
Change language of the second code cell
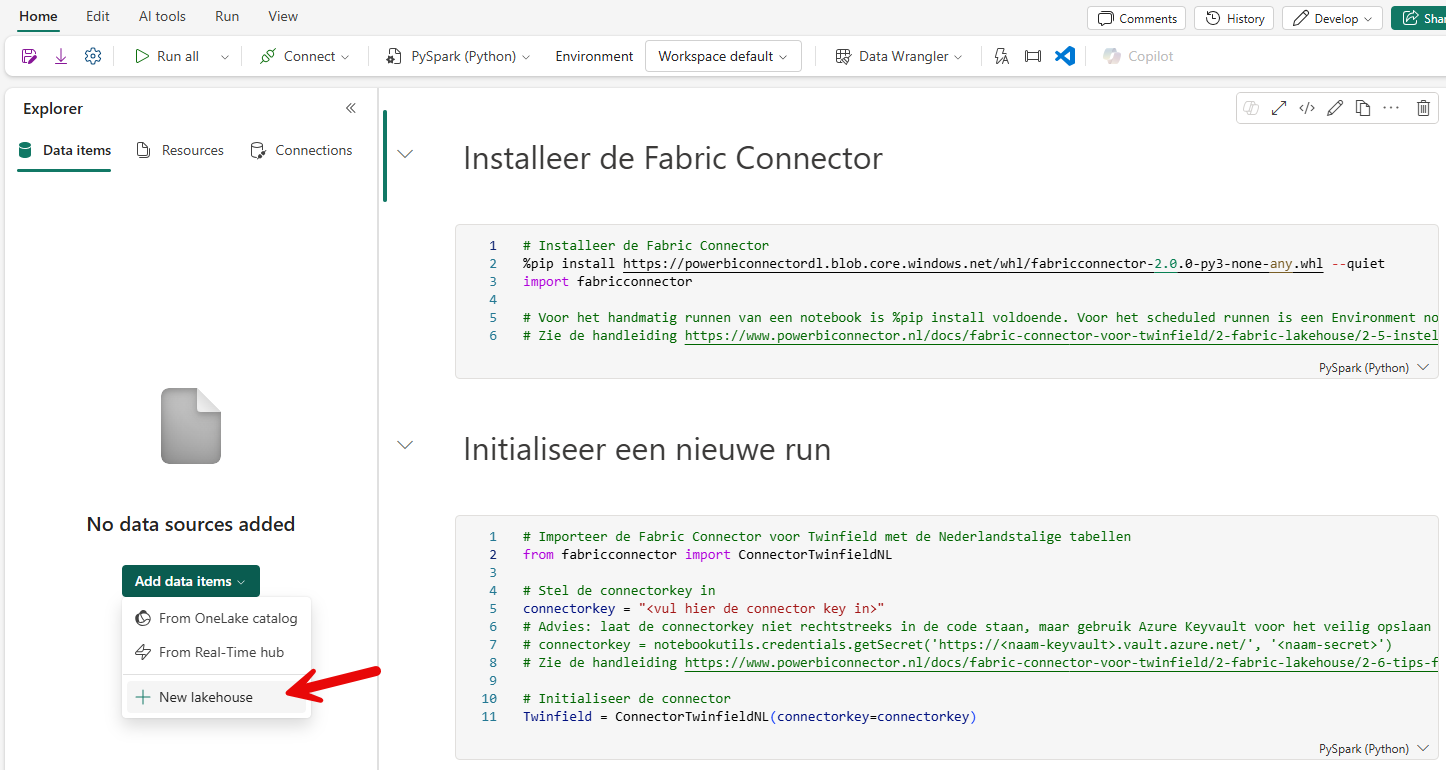(x=1374, y=749)
